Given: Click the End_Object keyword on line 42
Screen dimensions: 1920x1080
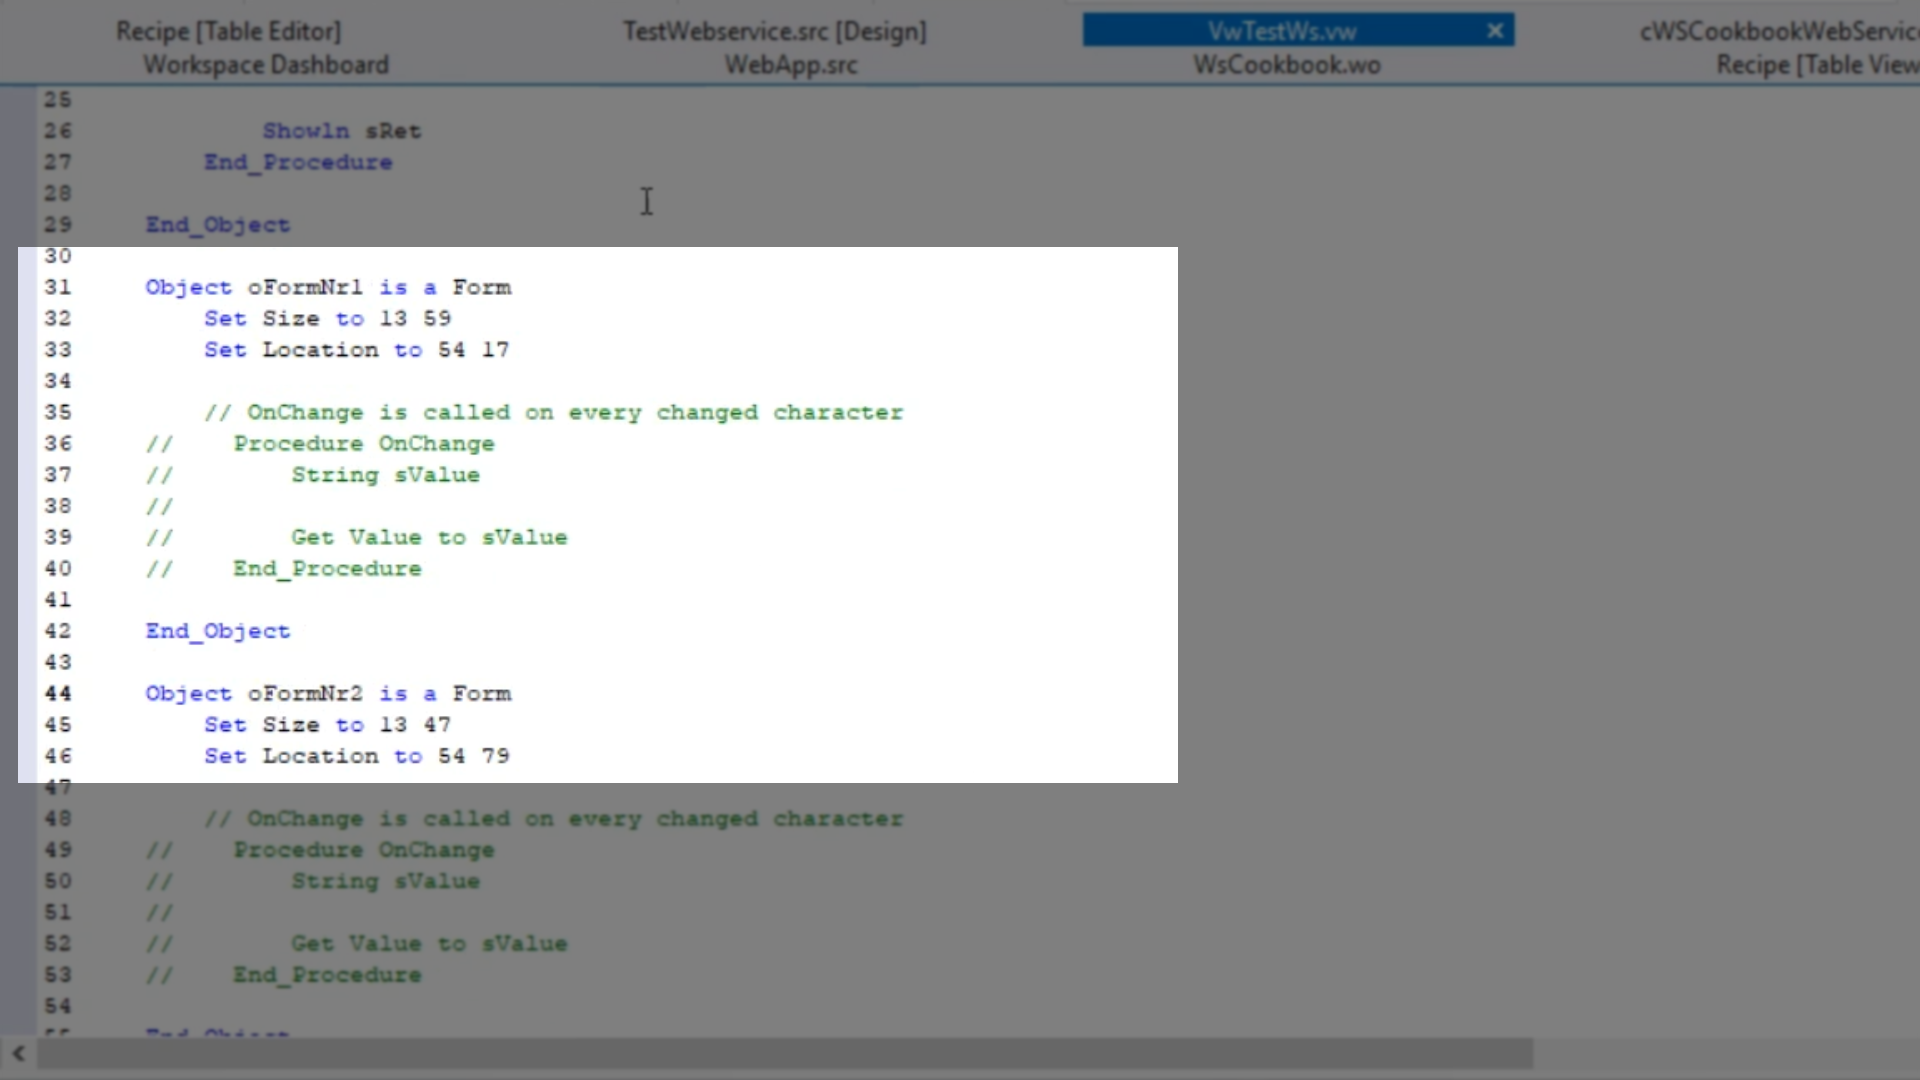Looking at the screenshot, I should [x=218, y=631].
